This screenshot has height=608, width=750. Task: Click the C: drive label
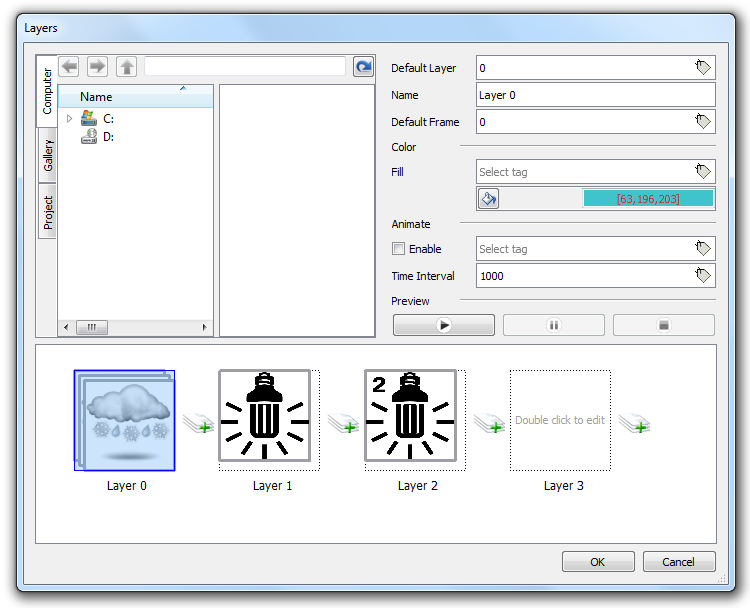coord(109,119)
